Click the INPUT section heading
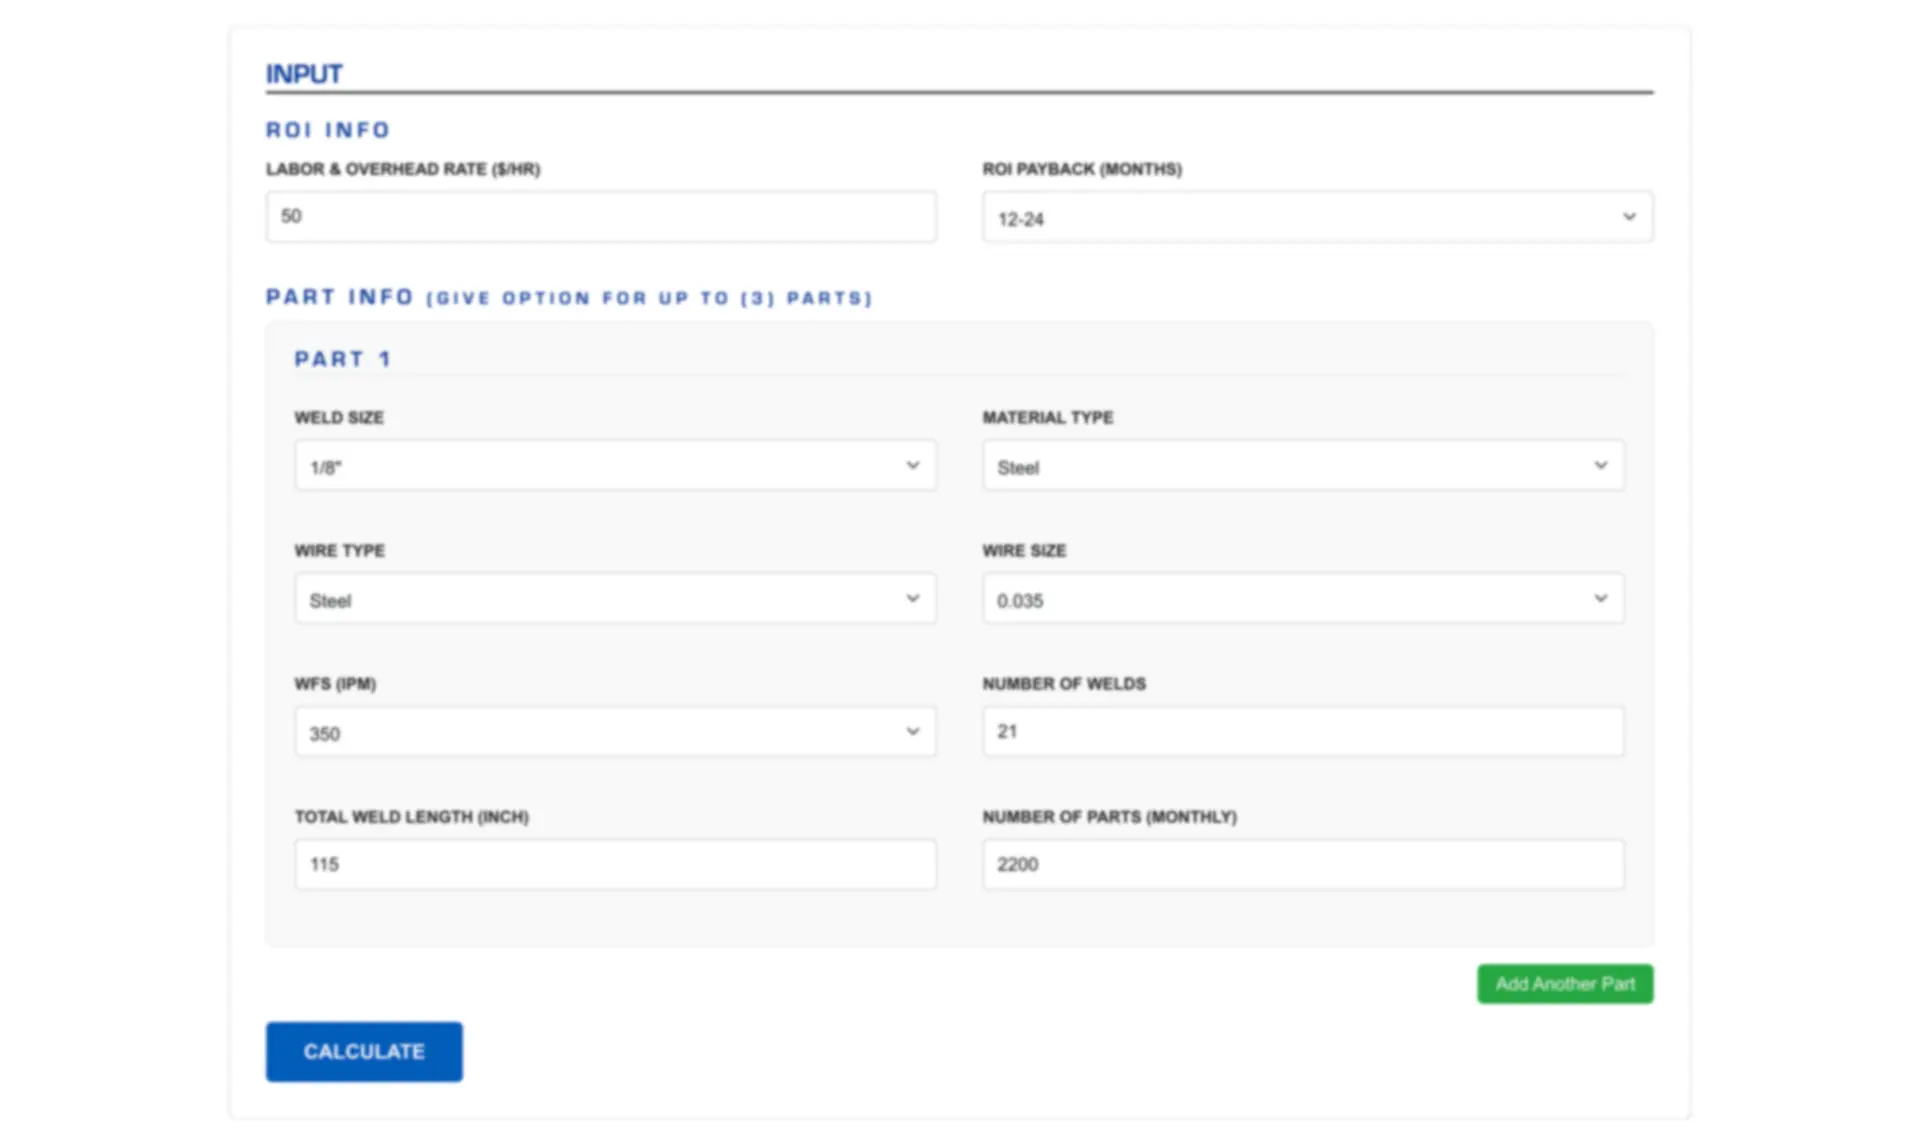Image resolution: width=1920 pixels, height=1142 pixels. pyautogui.click(x=304, y=74)
